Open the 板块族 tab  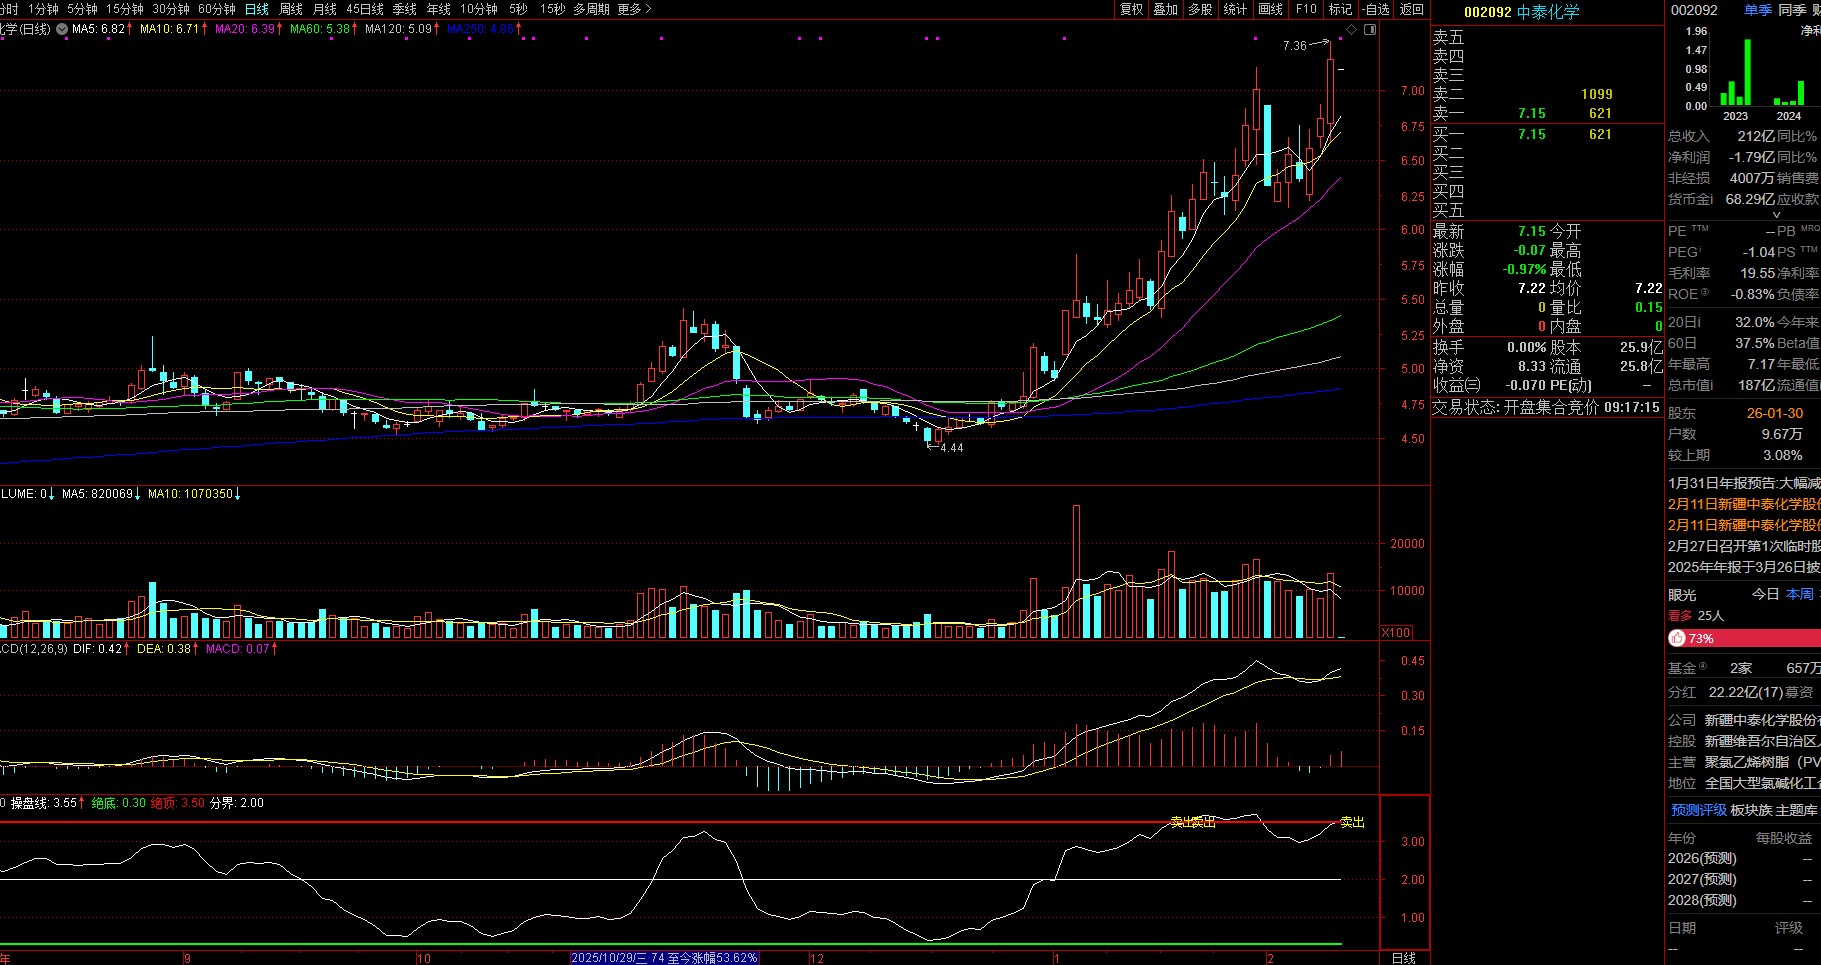(x=1751, y=810)
